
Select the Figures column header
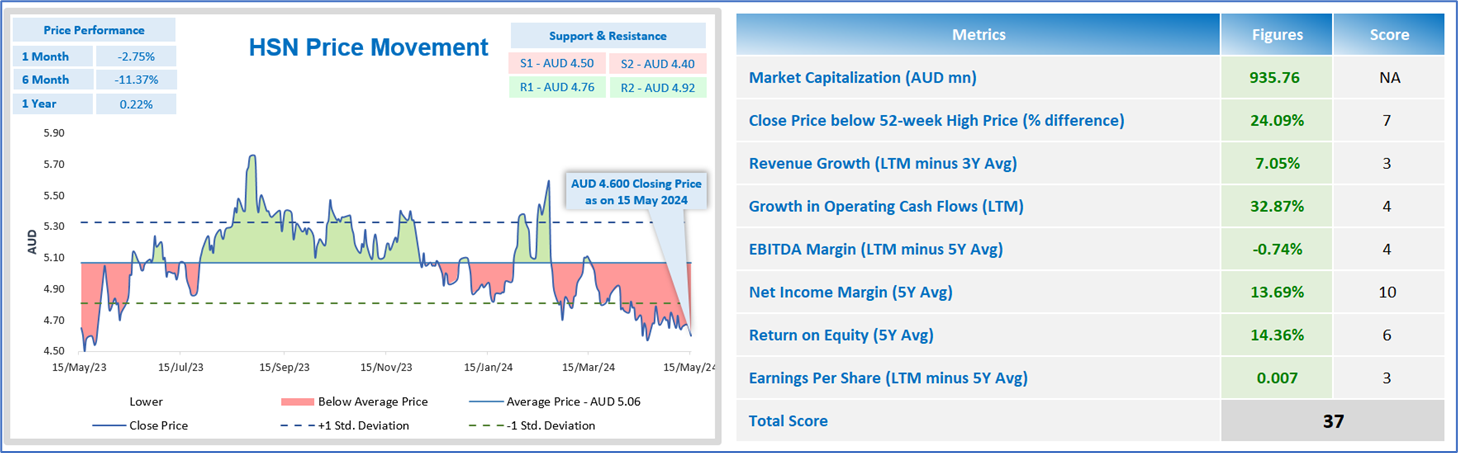(x=1277, y=35)
